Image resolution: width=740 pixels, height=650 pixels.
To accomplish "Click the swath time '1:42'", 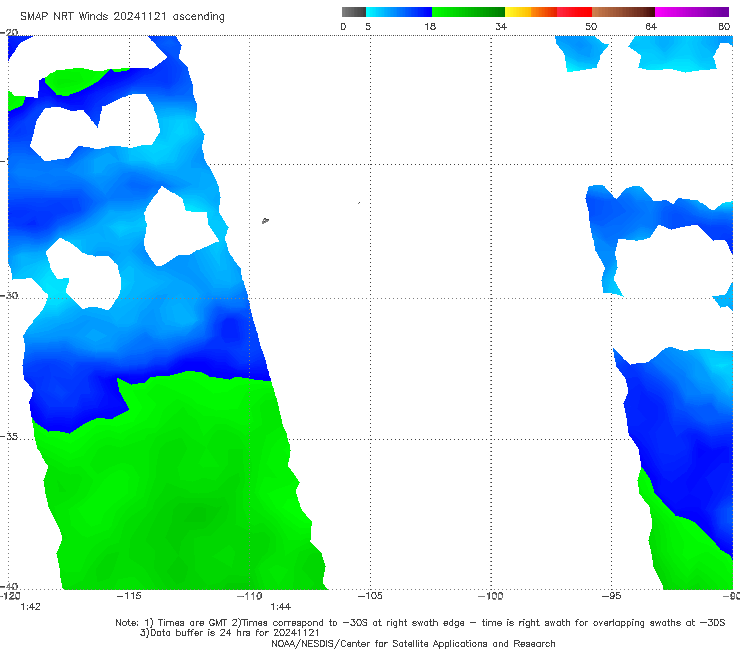I will pos(30,607).
